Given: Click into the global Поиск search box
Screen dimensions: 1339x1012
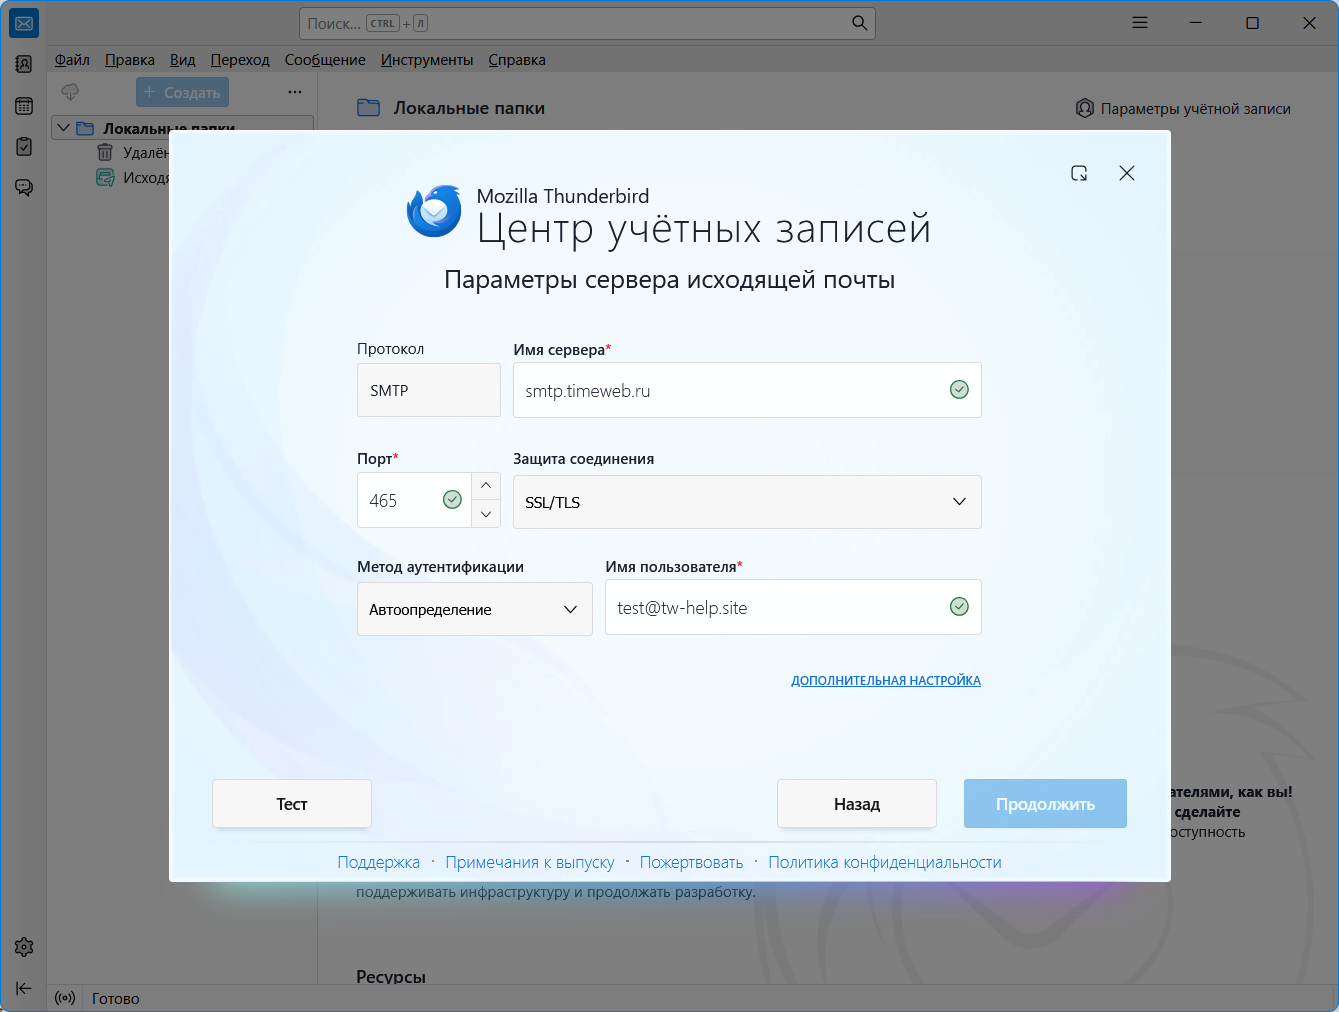Looking at the screenshot, I should pos(587,23).
